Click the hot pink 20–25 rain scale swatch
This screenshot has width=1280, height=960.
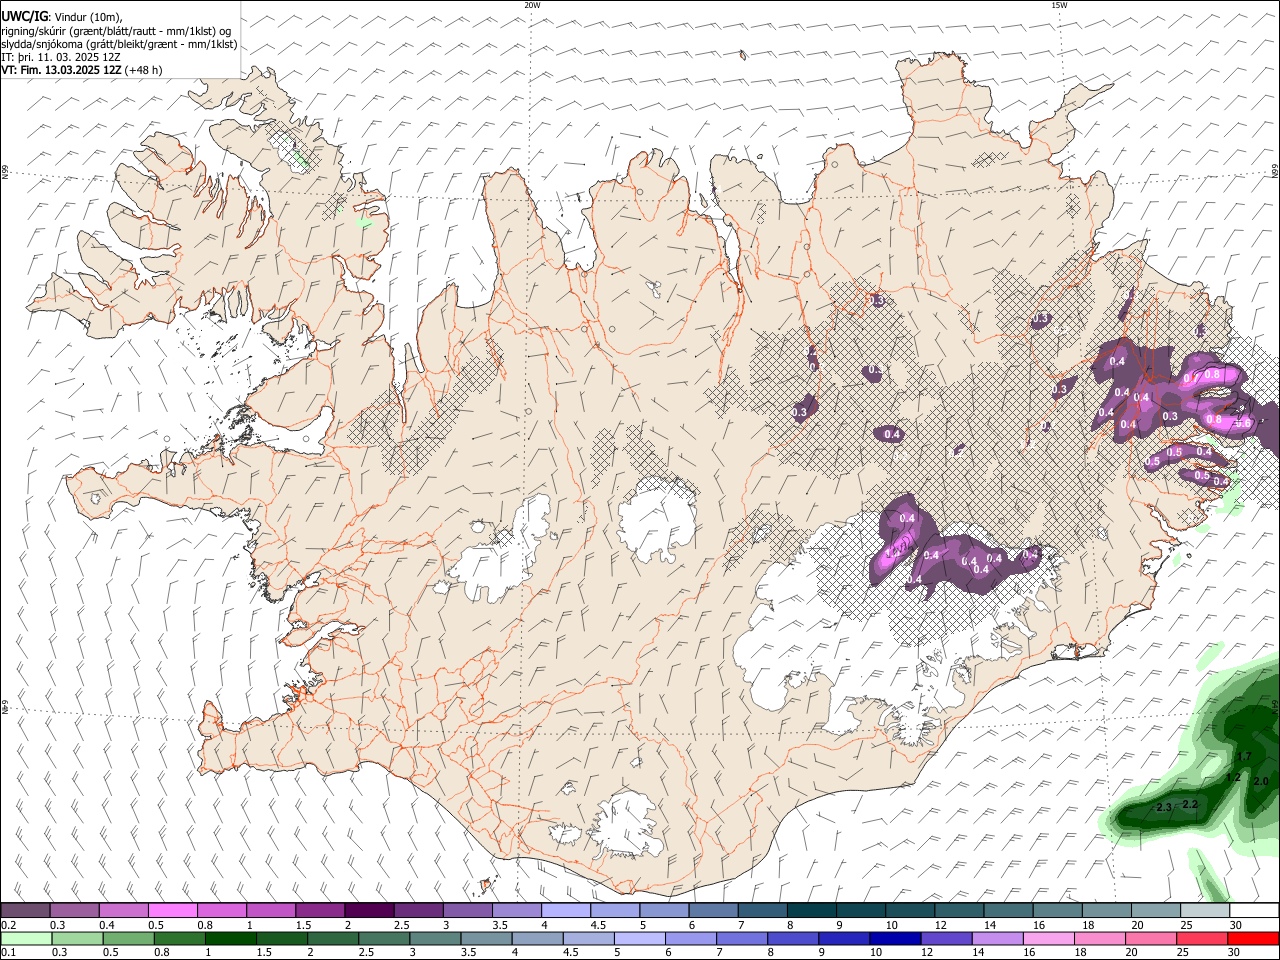click(1151, 939)
